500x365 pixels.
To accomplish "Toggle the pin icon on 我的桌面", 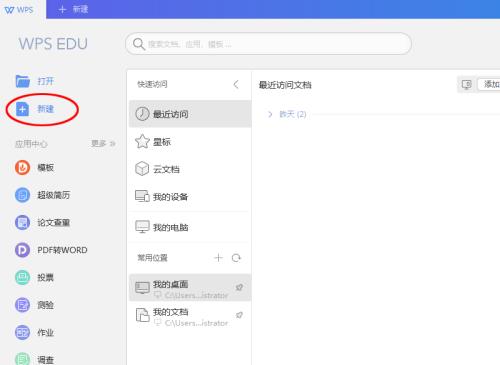I will (239, 287).
